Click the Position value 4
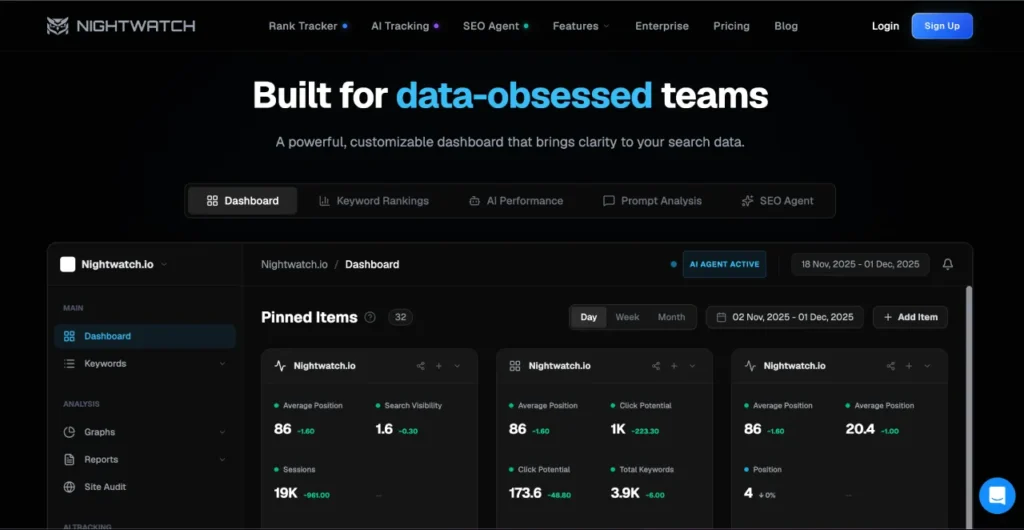This screenshot has width=1024, height=530. pyautogui.click(x=748, y=493)
